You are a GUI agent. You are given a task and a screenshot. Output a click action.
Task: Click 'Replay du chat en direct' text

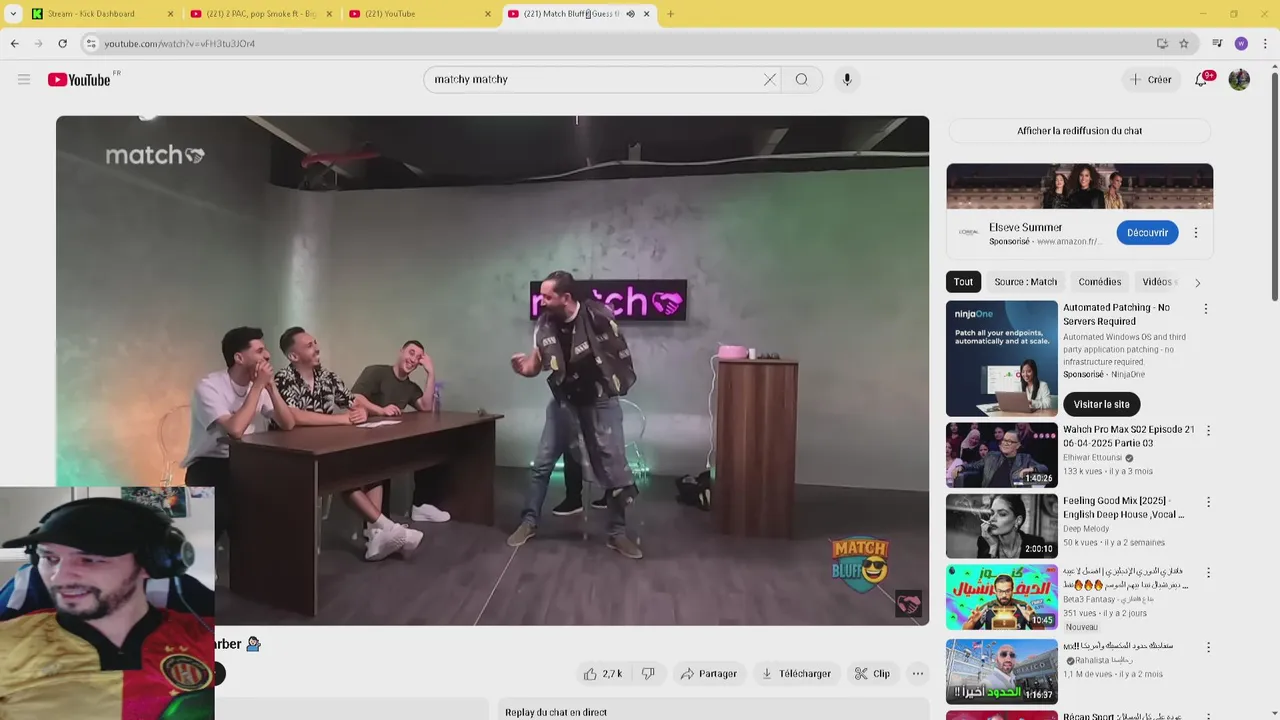tap(556, 713)
